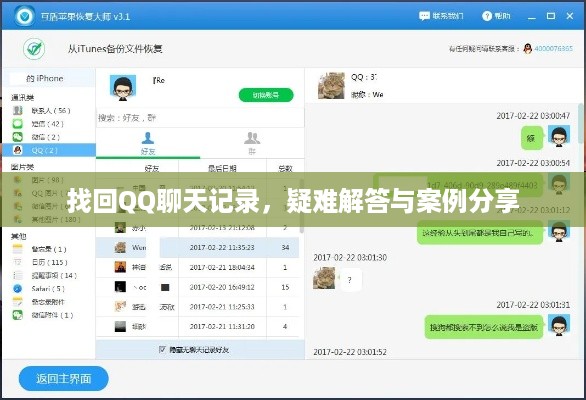The width and height of the screenshot is (586, 400).
Task: Click the cat avatar in chat header
Action: [x=331, y=86]
